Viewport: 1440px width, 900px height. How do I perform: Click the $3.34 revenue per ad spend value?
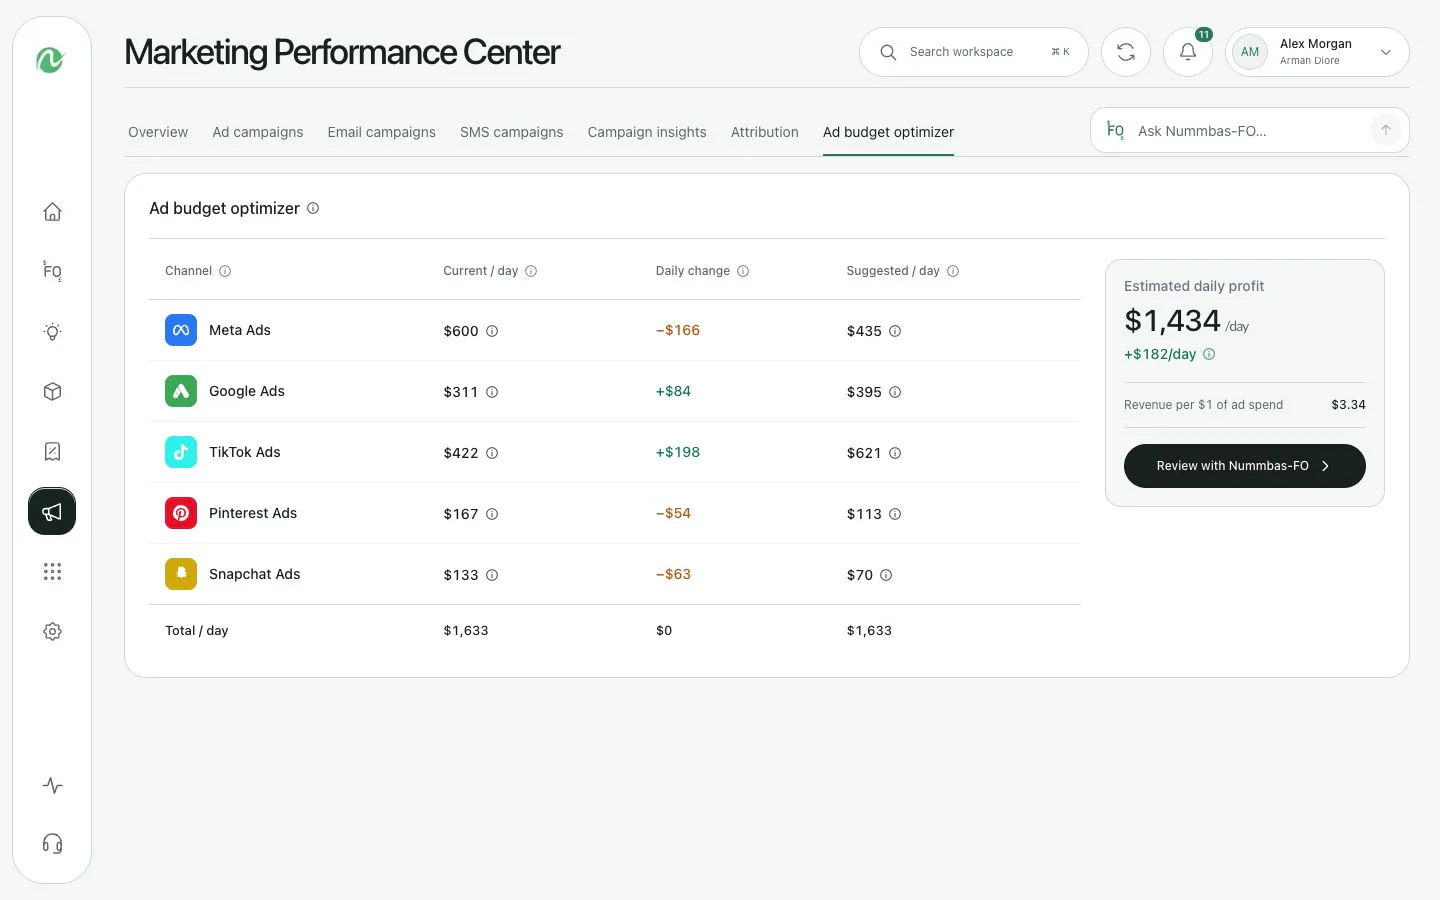point(1348,405)
